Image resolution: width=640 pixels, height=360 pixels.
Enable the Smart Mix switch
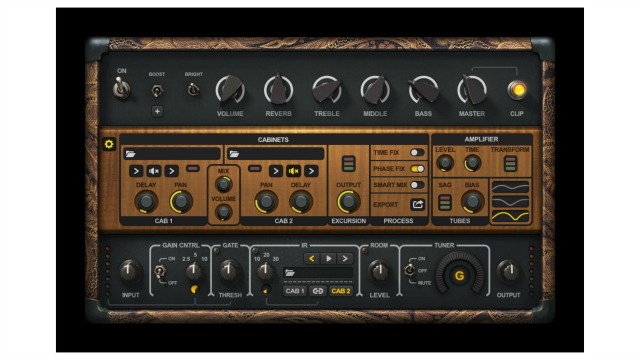pos(417,185)
